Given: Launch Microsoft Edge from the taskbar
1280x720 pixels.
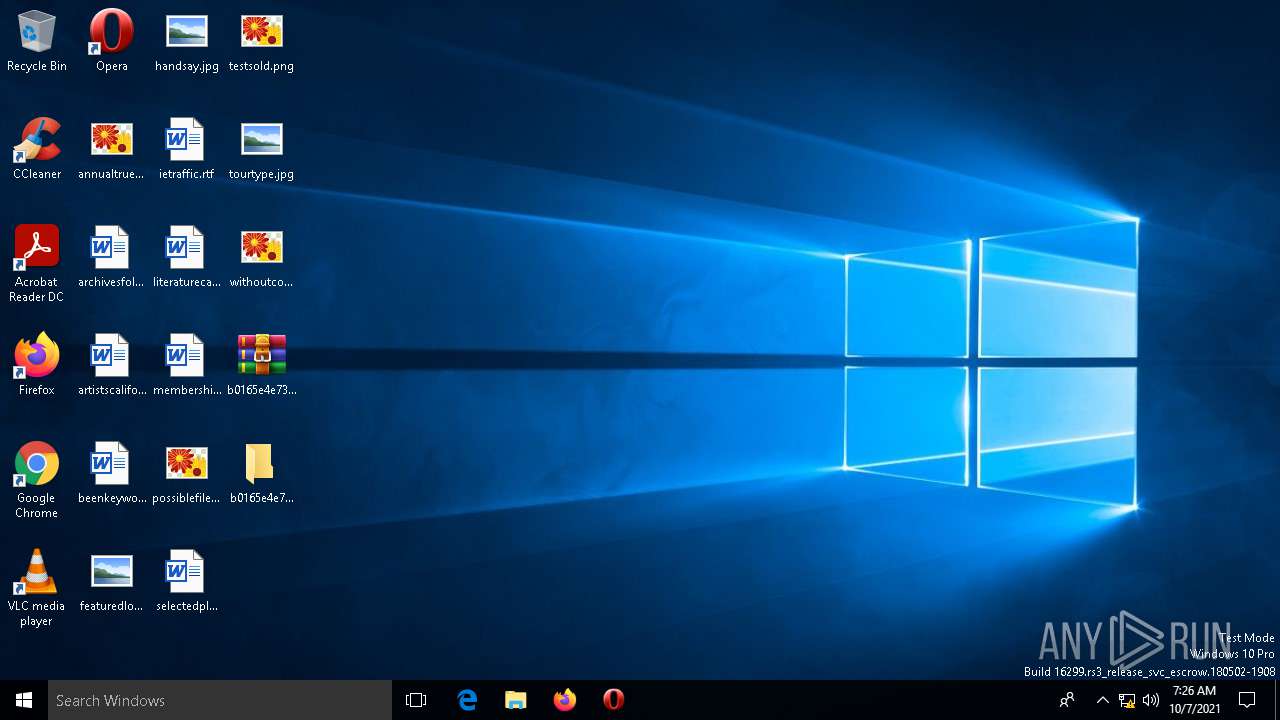Looking at the screenshot, I should click(467, 700).
